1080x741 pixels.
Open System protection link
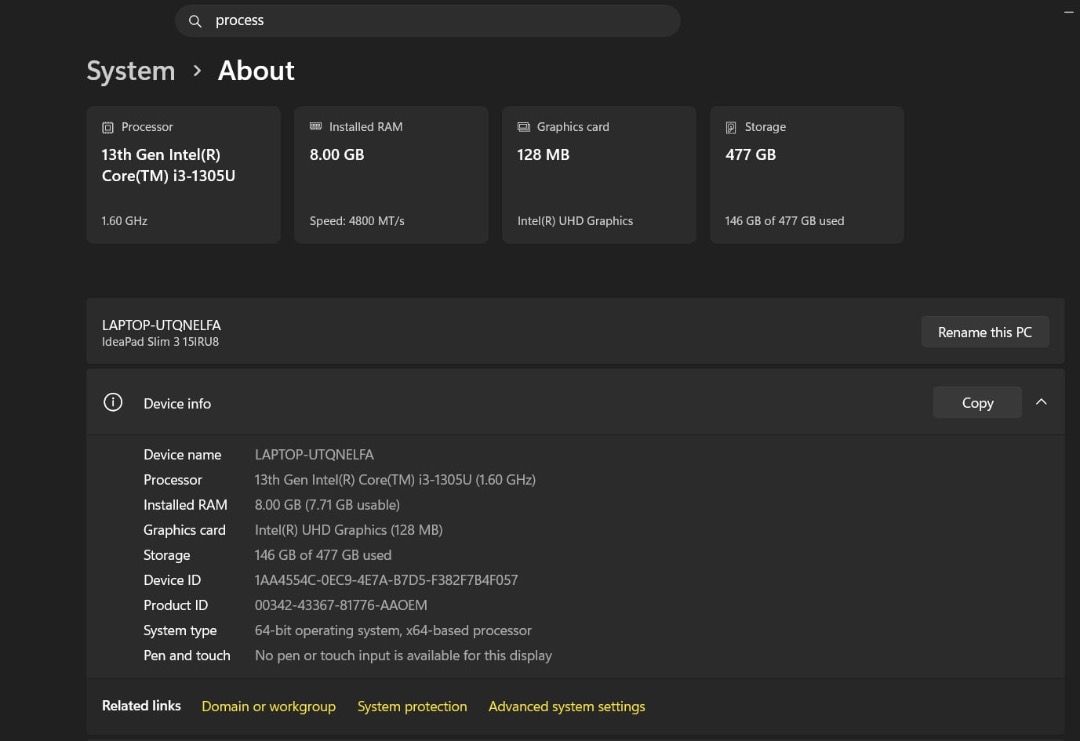point(412,707)
